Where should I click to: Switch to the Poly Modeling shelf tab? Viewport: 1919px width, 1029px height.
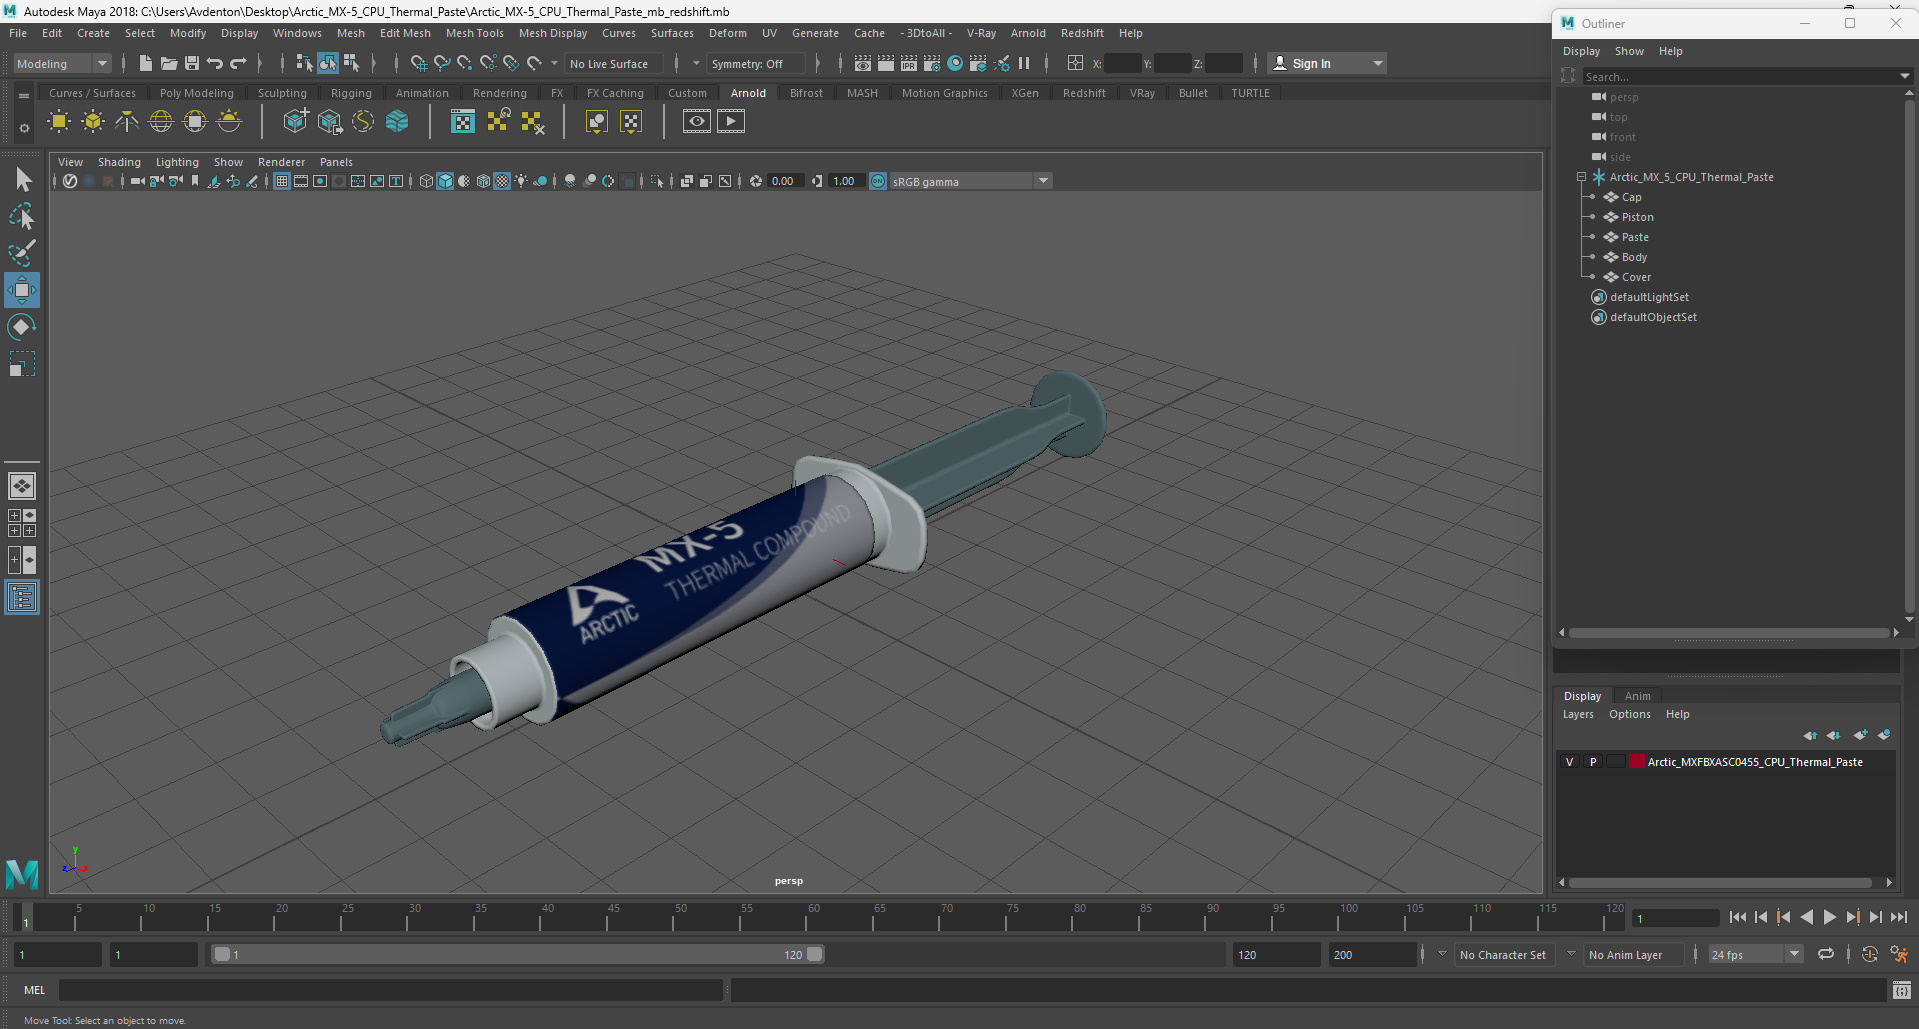(x=196, y=93)
